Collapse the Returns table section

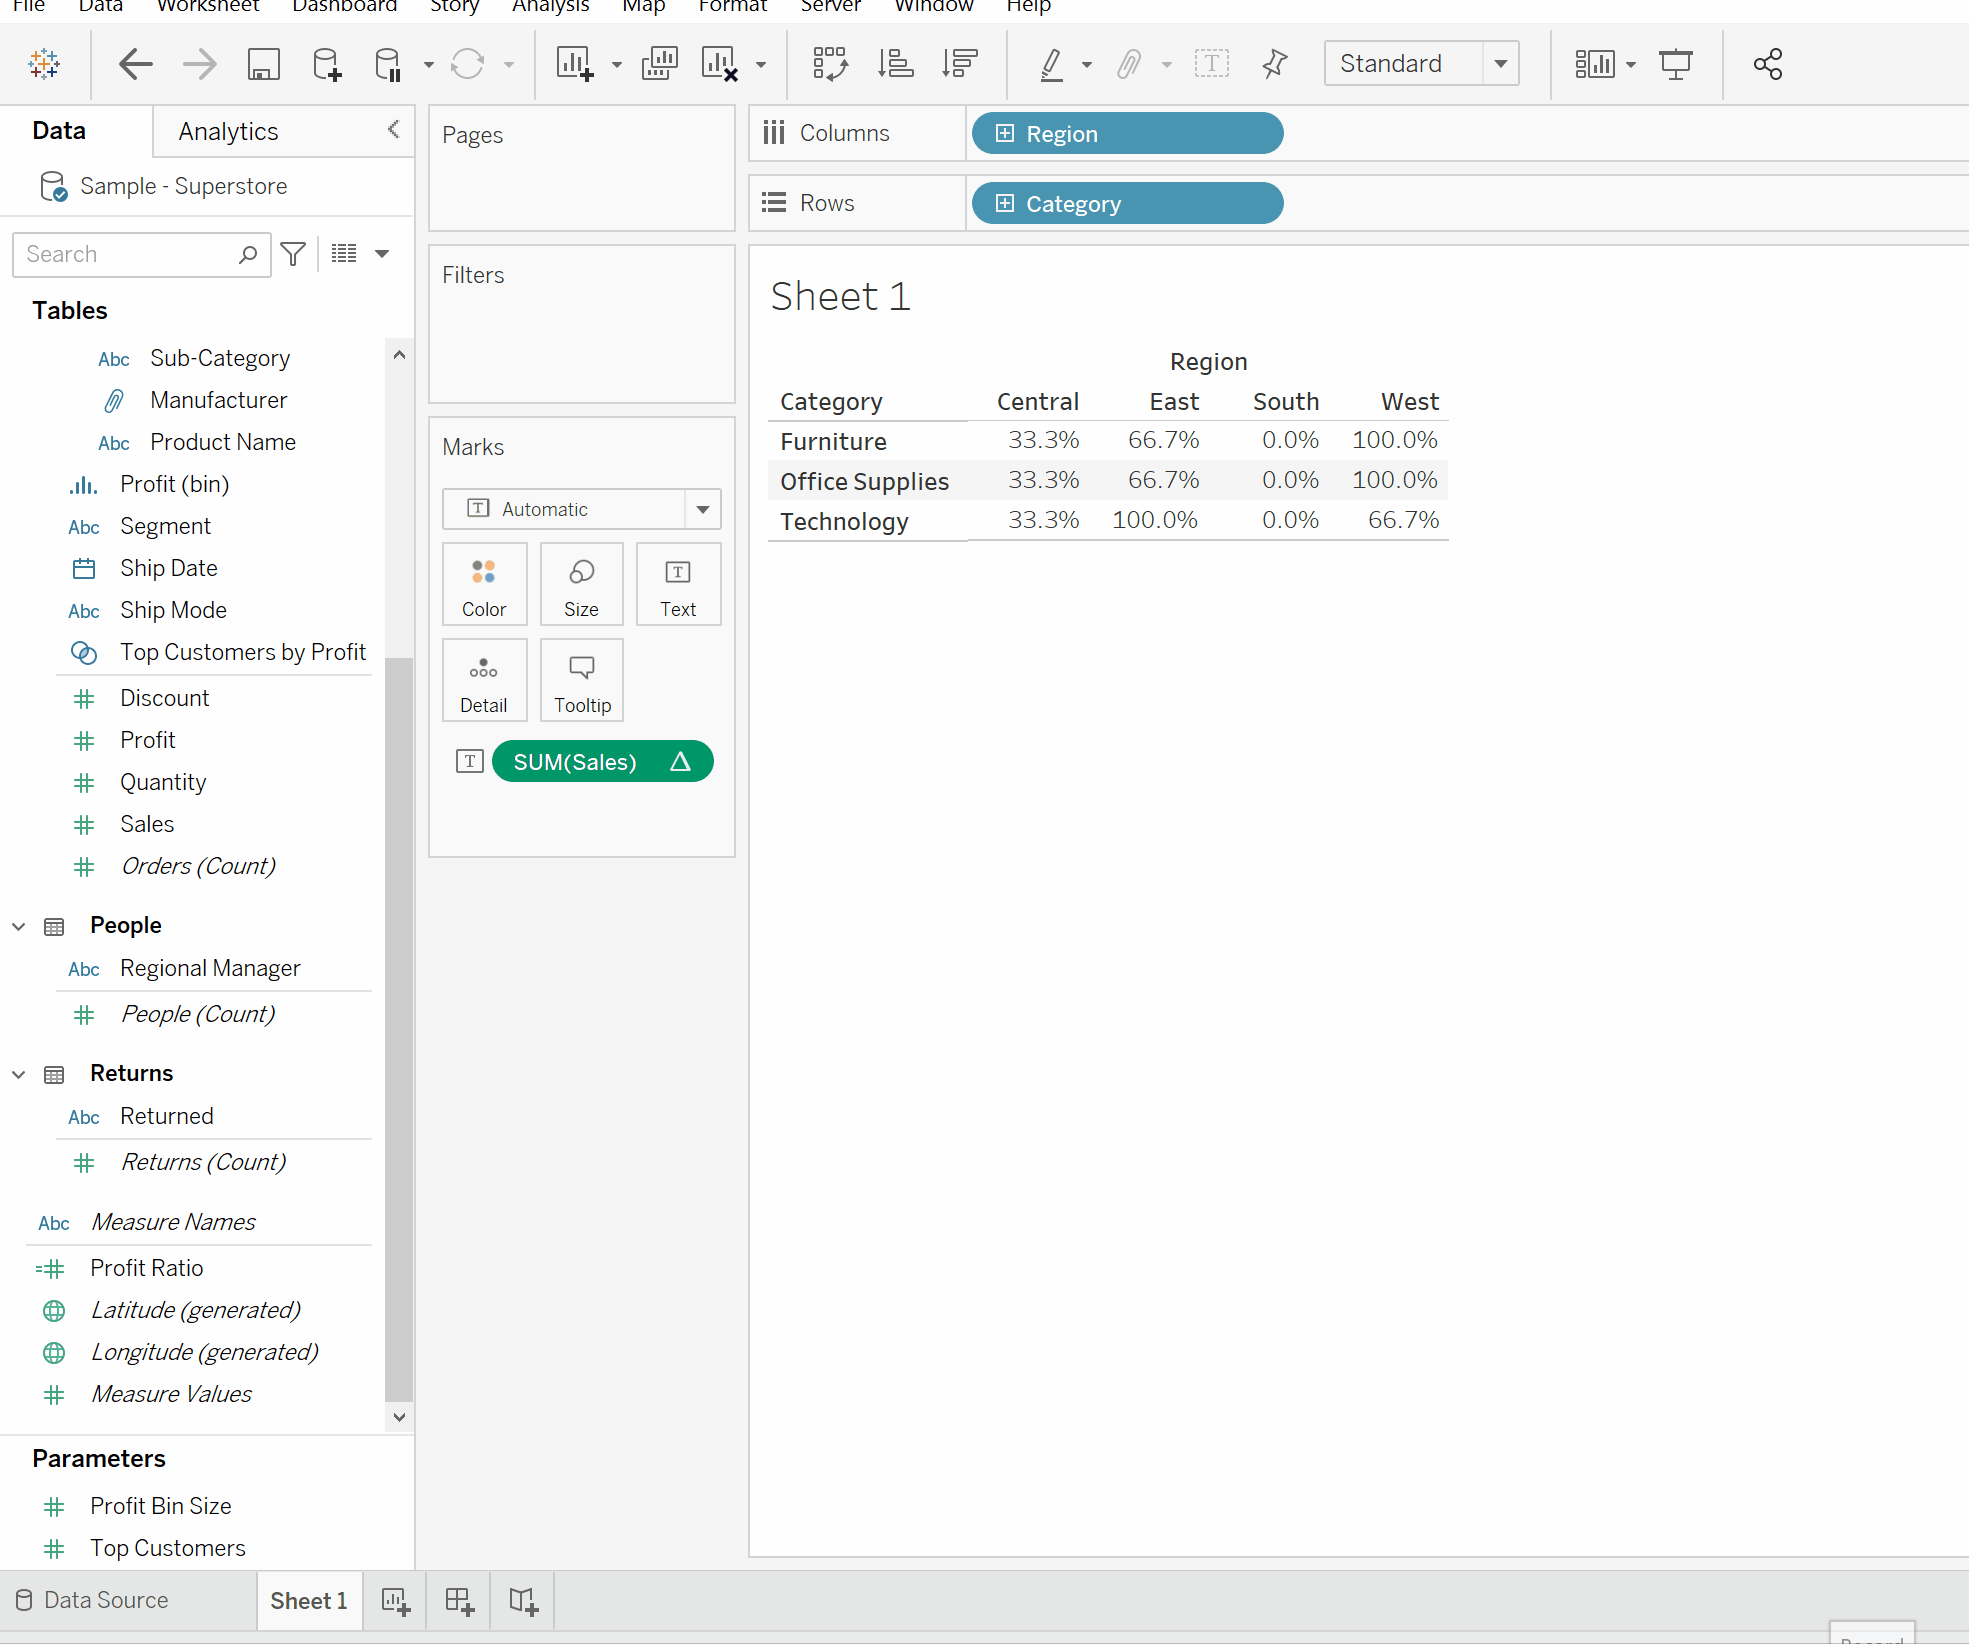click(19, 1073)
